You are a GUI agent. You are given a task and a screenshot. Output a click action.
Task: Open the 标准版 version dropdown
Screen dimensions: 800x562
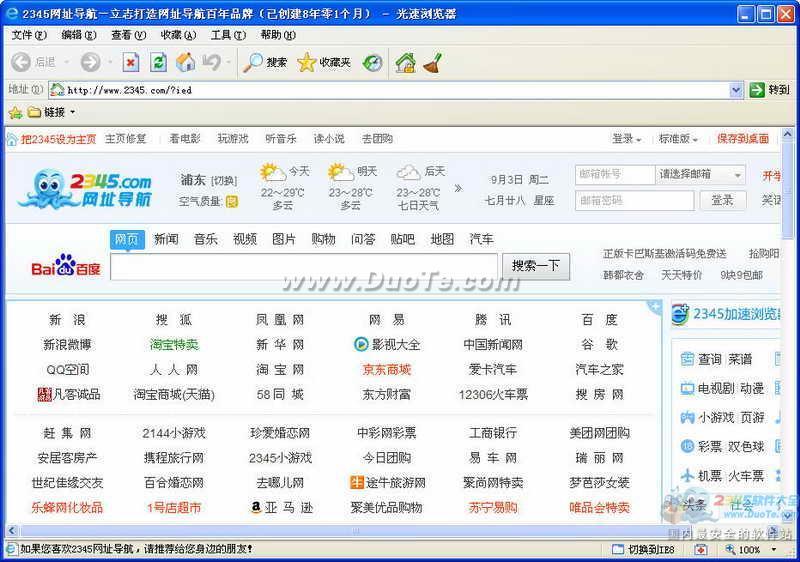[678, 139]
